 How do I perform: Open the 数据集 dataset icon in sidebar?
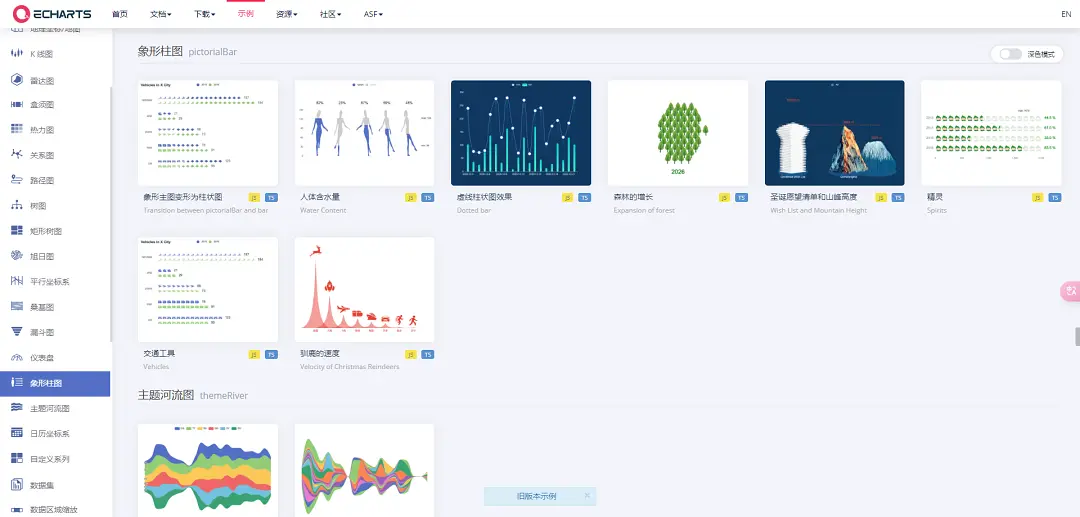click(x=17, y=485)
